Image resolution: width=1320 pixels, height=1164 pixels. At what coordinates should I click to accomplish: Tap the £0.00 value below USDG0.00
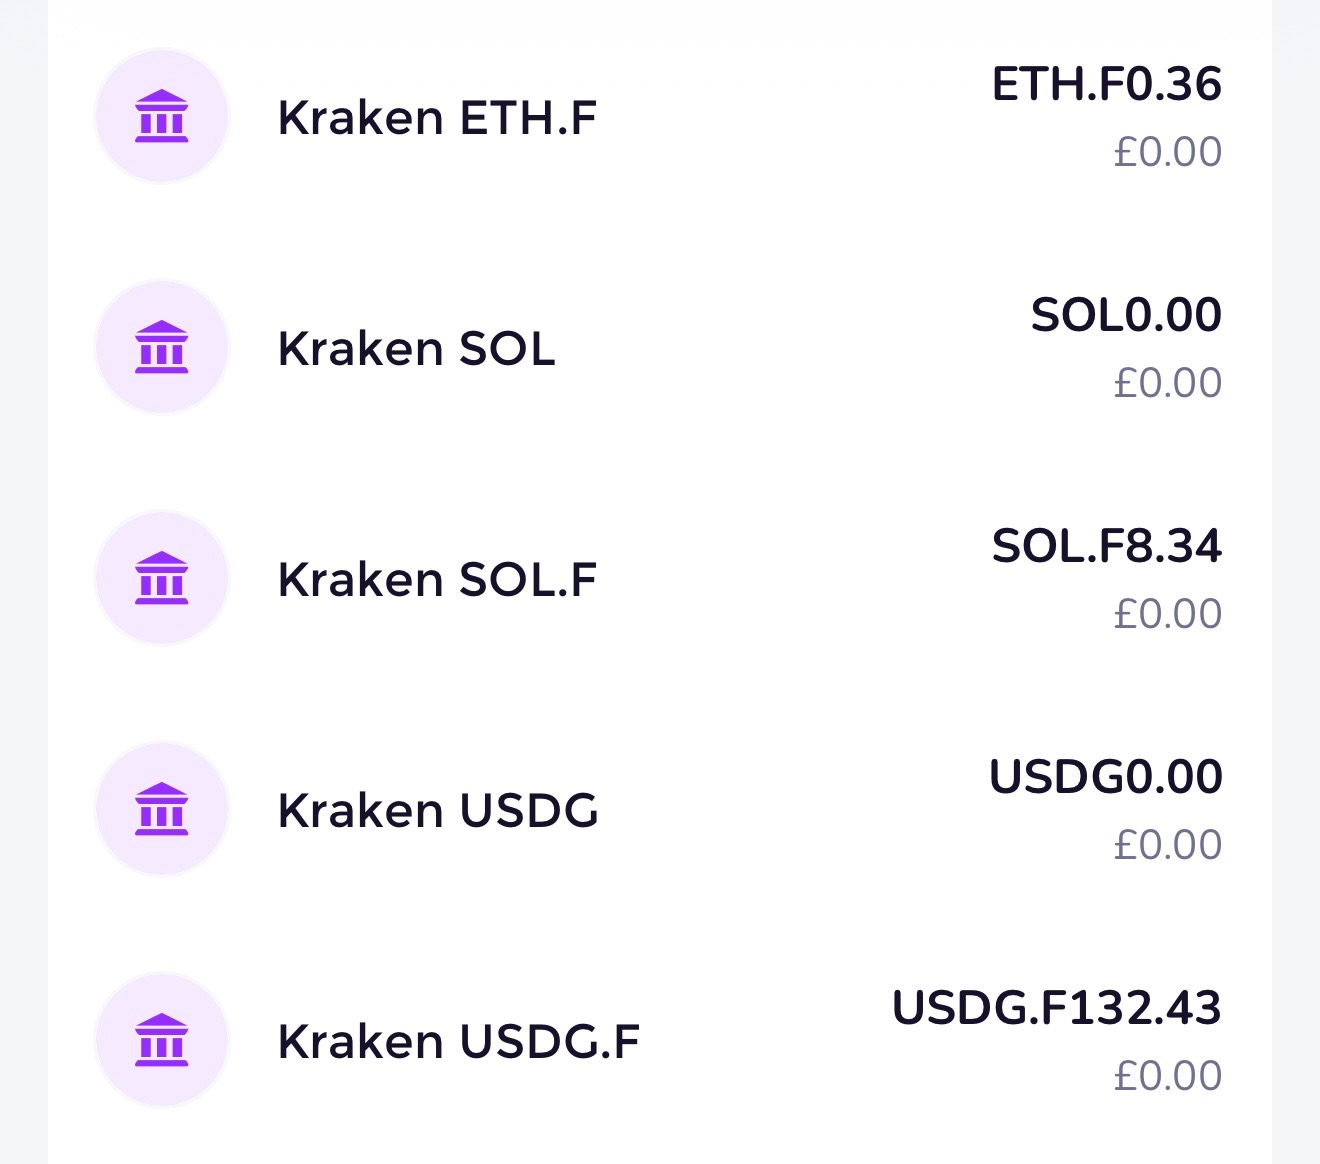coord(1167,845)
